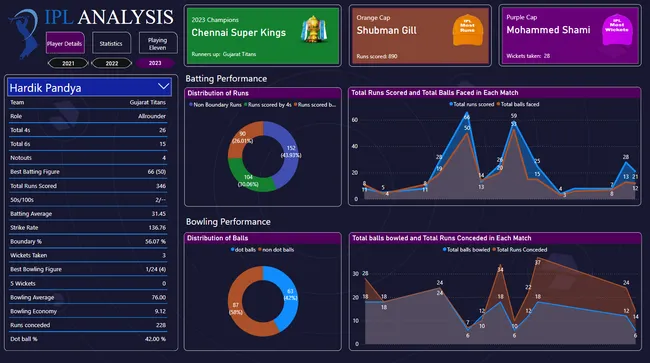Click the 5 Wickets row

point(88,283)
